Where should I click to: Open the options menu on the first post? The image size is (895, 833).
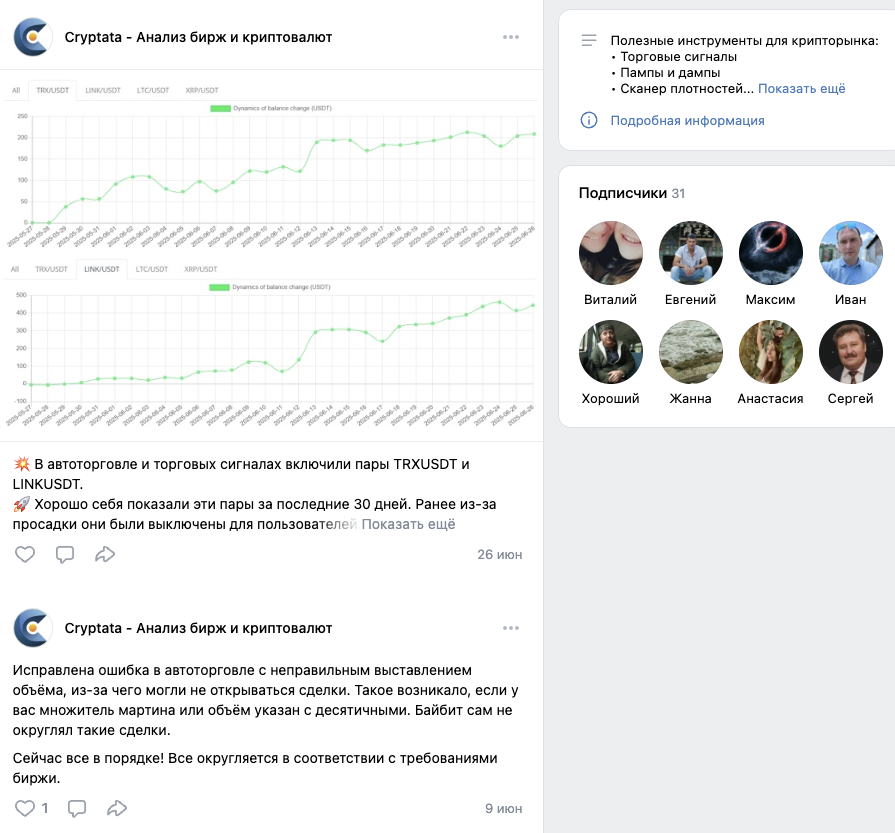coord(512,36)
